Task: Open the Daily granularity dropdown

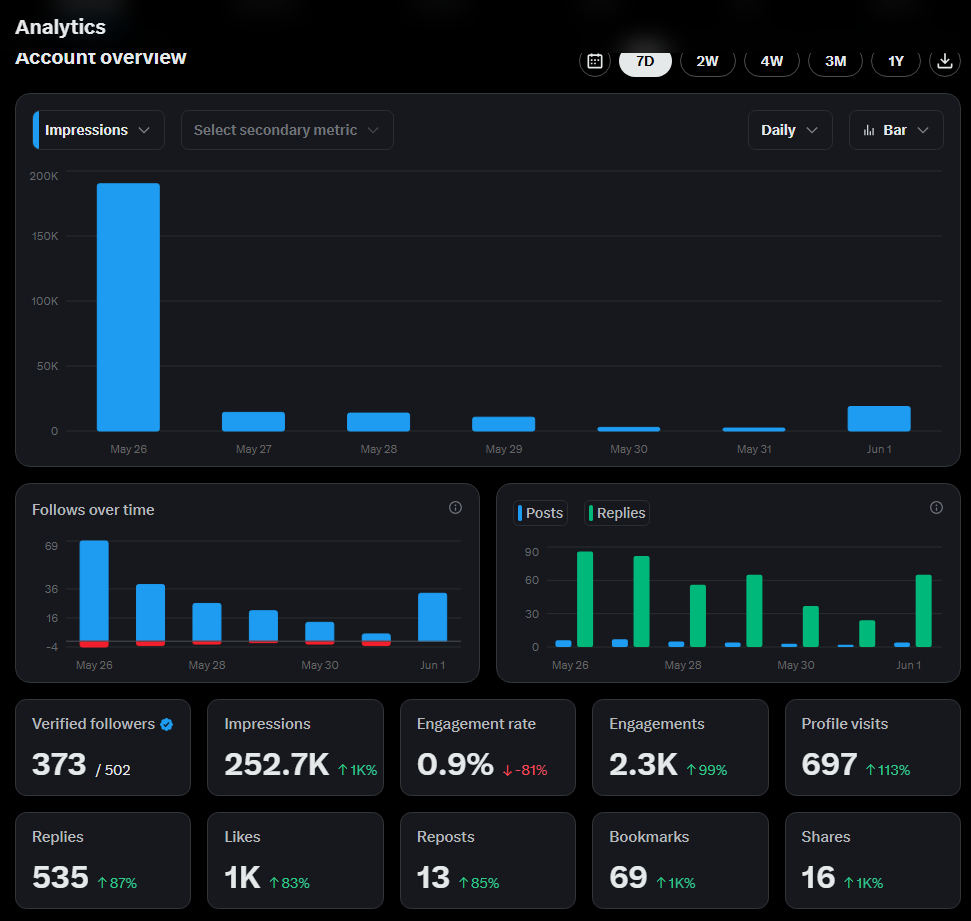Action: coord(790,130)
